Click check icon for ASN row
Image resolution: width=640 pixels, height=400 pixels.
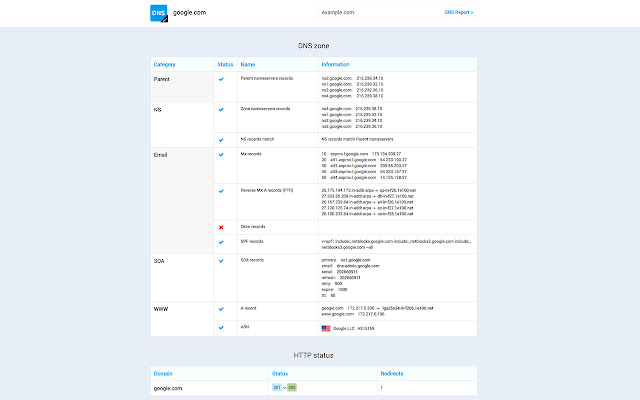click(221, 327)
